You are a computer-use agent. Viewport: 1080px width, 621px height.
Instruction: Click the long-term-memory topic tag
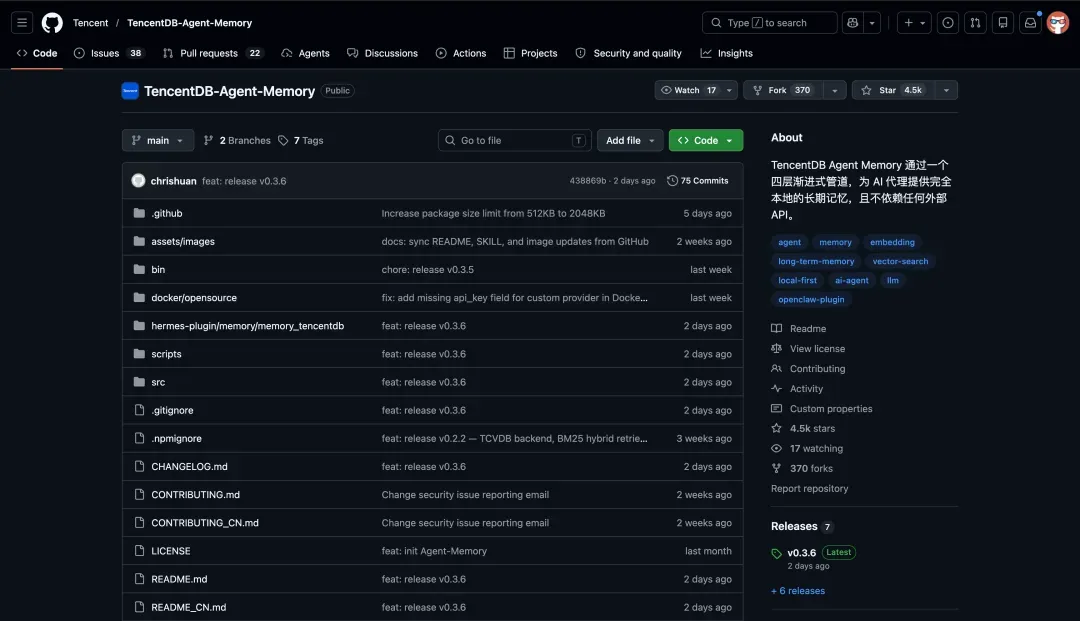coord(816,262)
